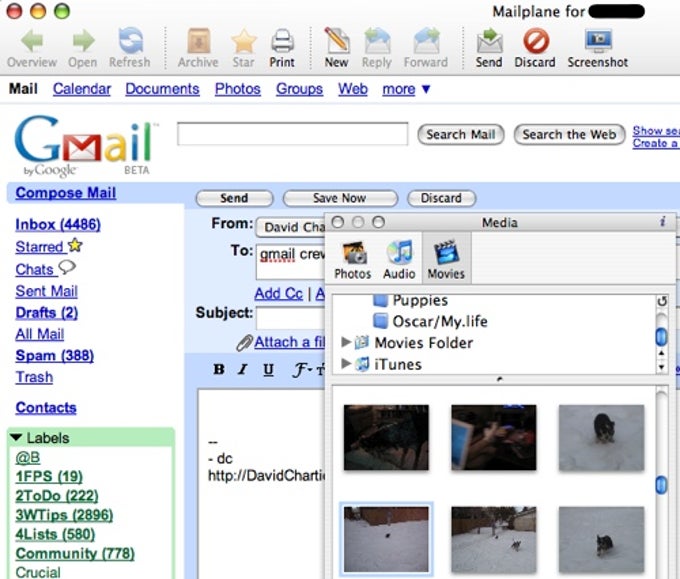680x579 pixels.
Task: Open the Groups link
Action: [x=300, y=89]
